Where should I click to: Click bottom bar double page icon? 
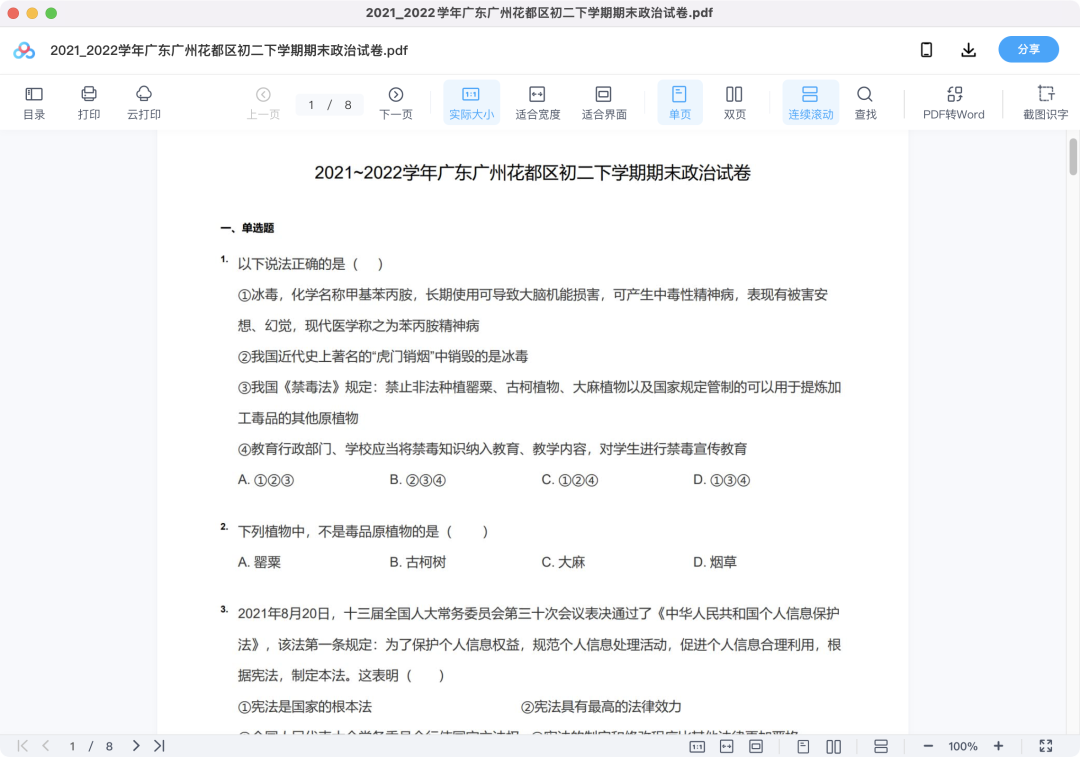[x=833, y=746]
